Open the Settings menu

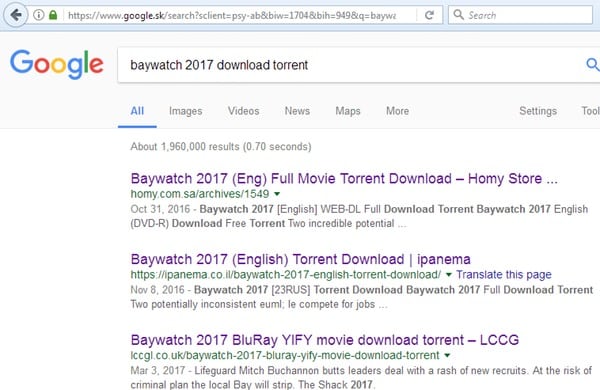pyautogui.click(x=538, y=111)
